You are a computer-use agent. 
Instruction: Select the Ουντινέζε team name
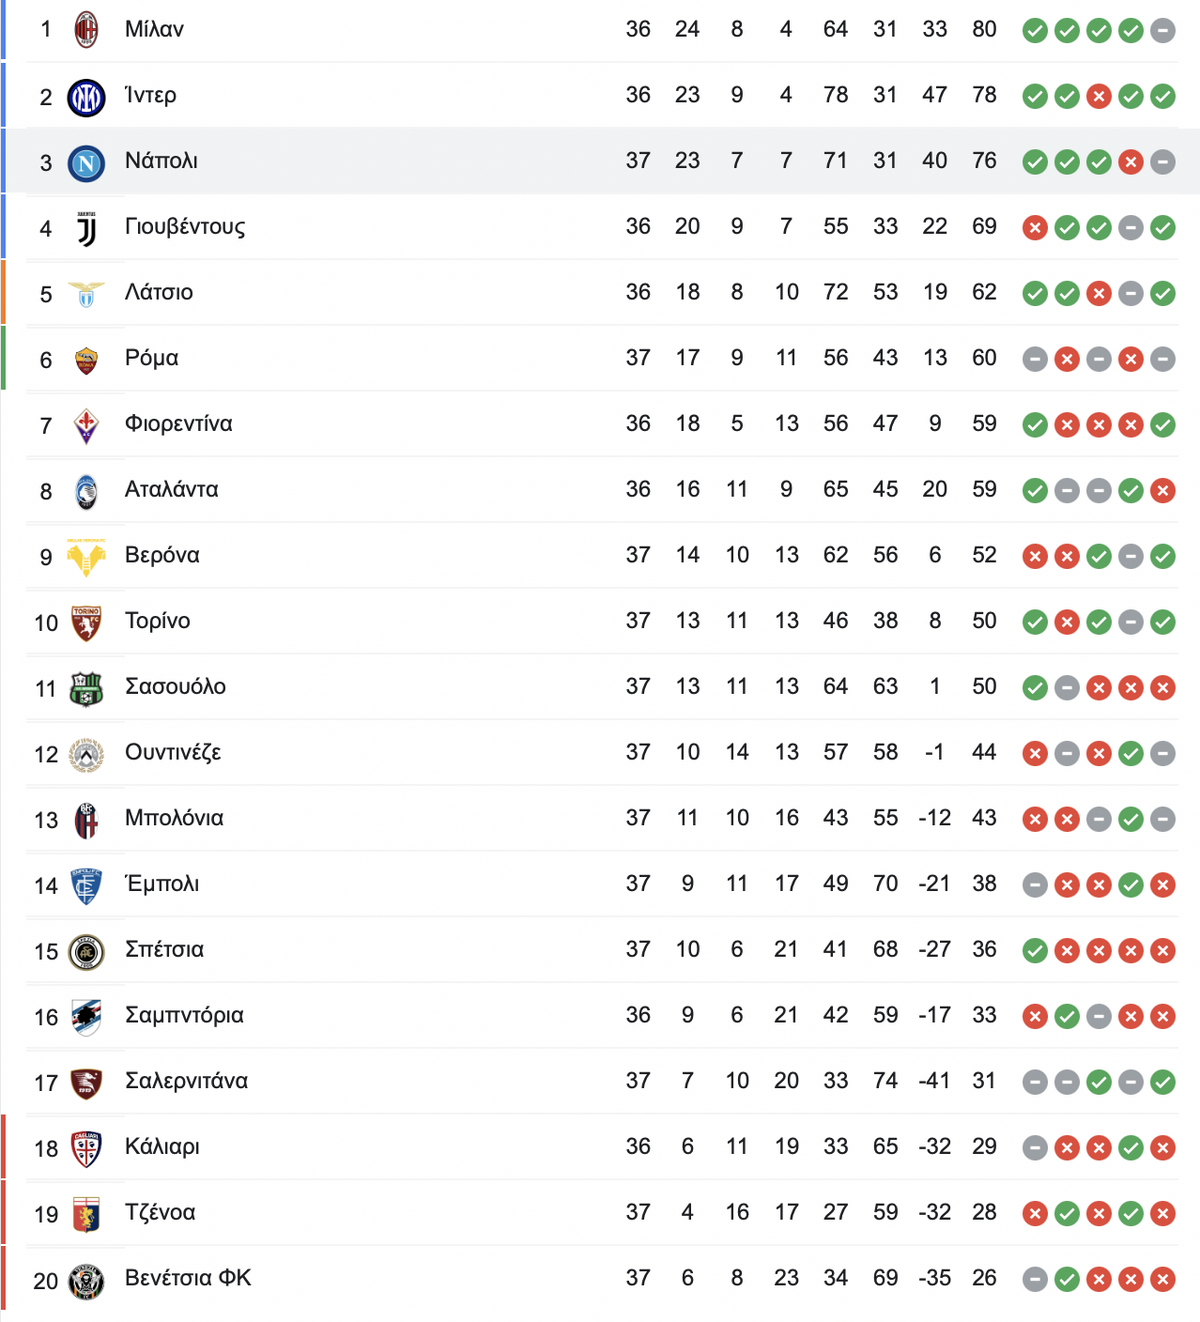pyautogui.click(x=173, y=753)
